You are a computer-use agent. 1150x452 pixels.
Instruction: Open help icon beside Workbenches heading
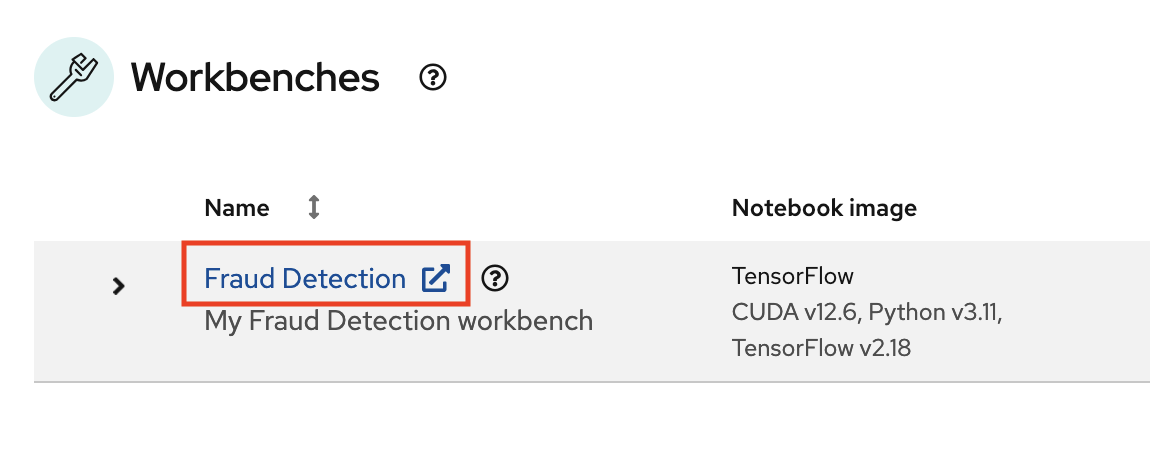point(433,77)
